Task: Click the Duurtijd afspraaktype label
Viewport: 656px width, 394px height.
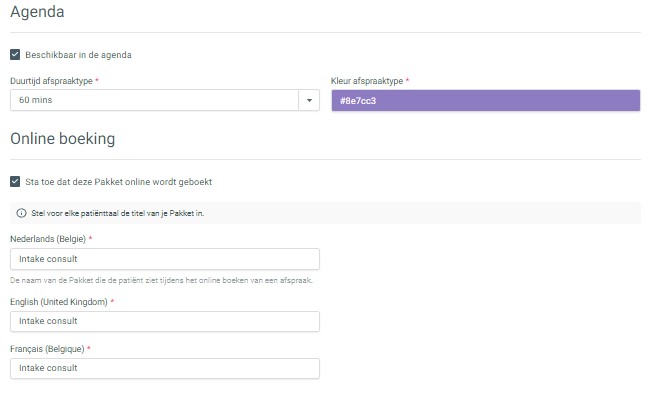Action: [x=51, y=81]
